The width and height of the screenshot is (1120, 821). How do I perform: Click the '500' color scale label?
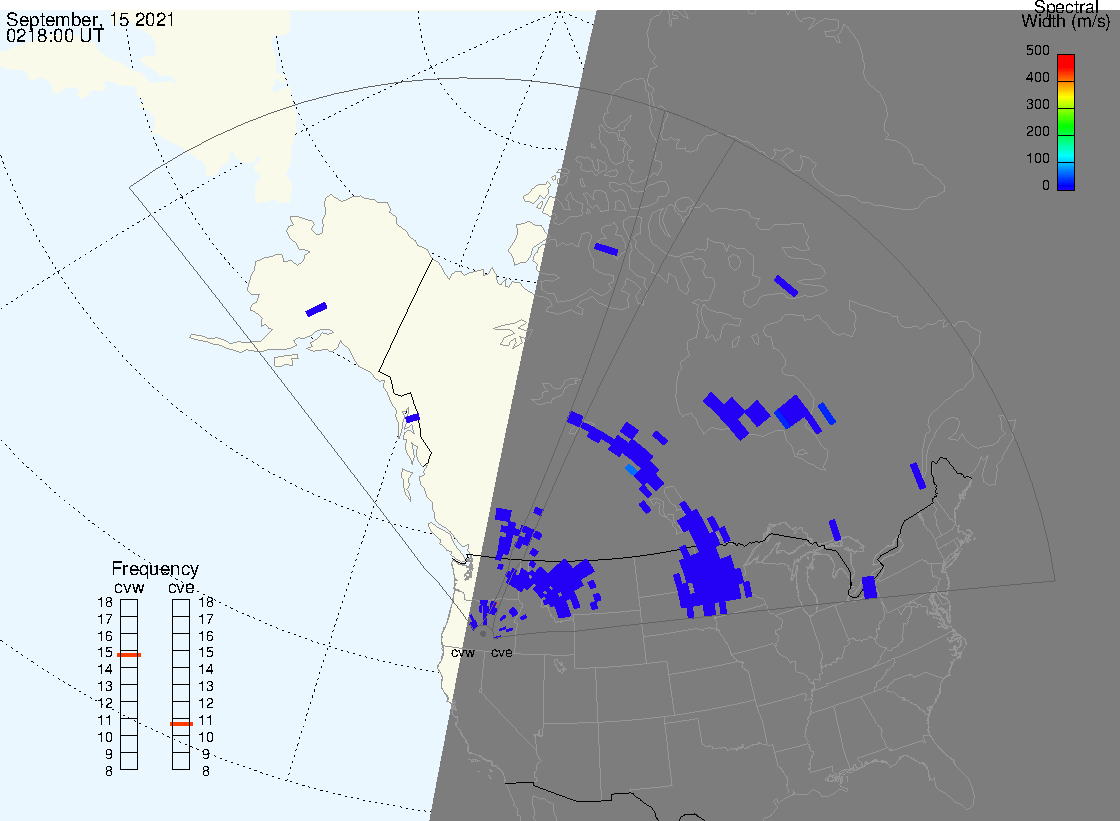point(1037,50)
